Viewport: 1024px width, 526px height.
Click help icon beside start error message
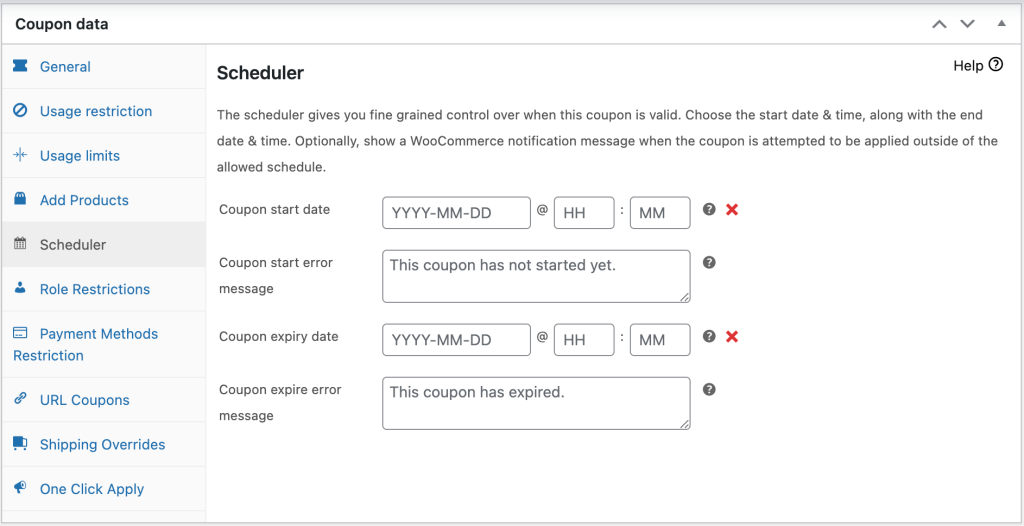pyautogui.click(x=709, y=262)
